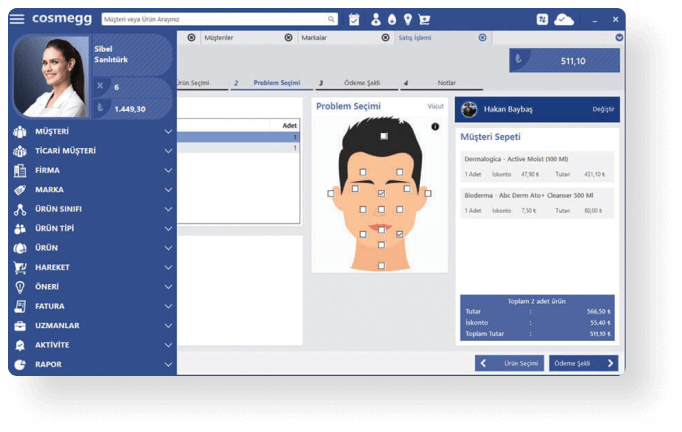Click the FİRMA building icon in sidebar
The height and width of the screenshot is (432, 682).
click(20, 171)
